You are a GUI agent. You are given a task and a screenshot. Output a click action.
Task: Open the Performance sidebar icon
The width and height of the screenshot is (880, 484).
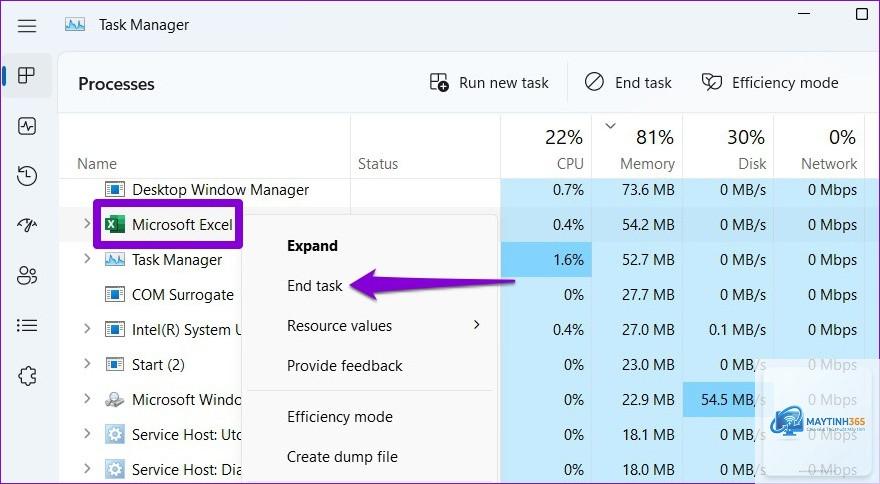click(27, 126)
